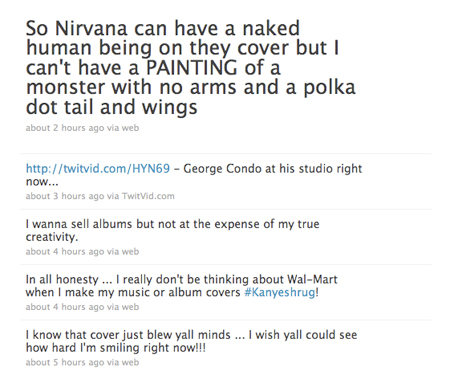Image resolution: width=450 pixels, height=371 pixels.
Task: Open the twitvid.com/HYN69 link
Action: coord(98,168)
